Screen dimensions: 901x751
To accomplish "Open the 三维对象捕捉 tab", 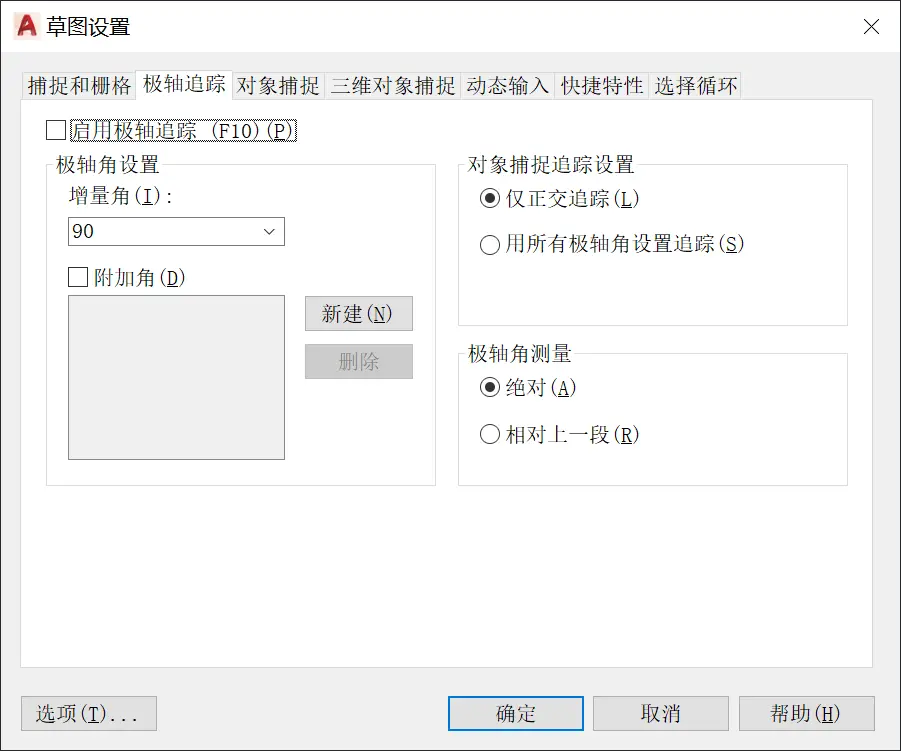I will 393,86.
